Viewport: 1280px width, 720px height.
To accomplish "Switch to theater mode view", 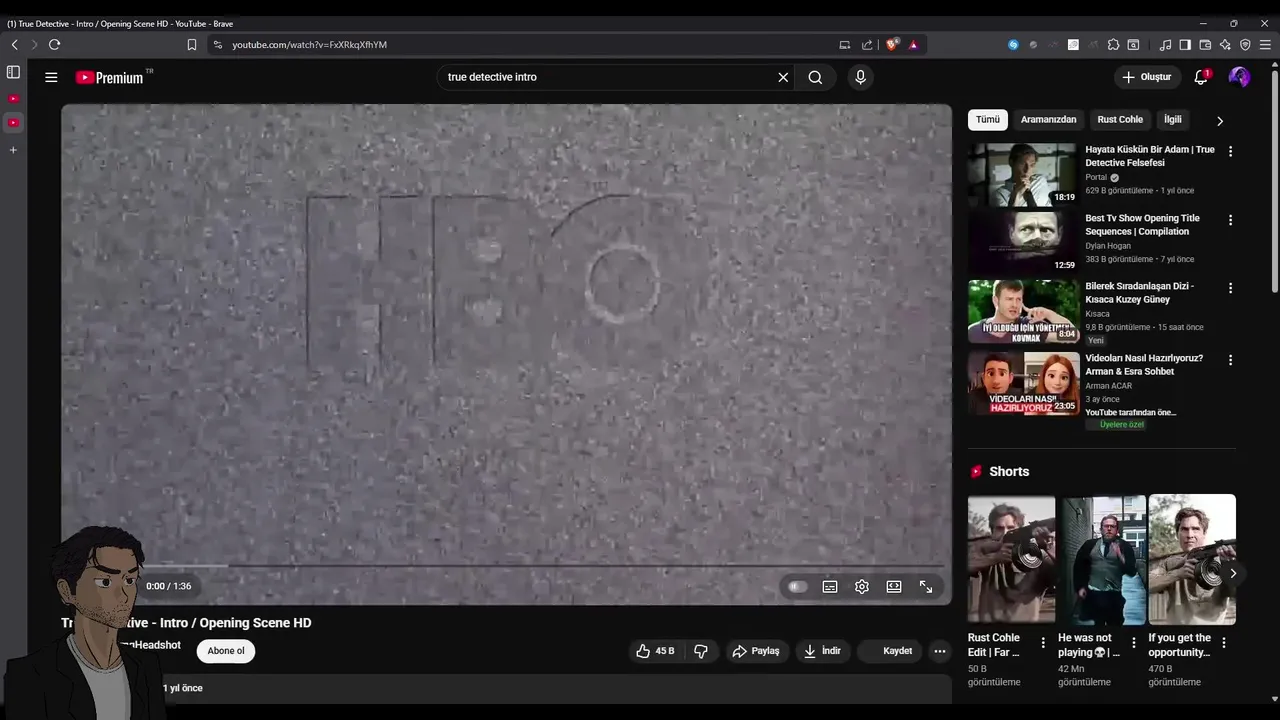I will click(894, 587).
